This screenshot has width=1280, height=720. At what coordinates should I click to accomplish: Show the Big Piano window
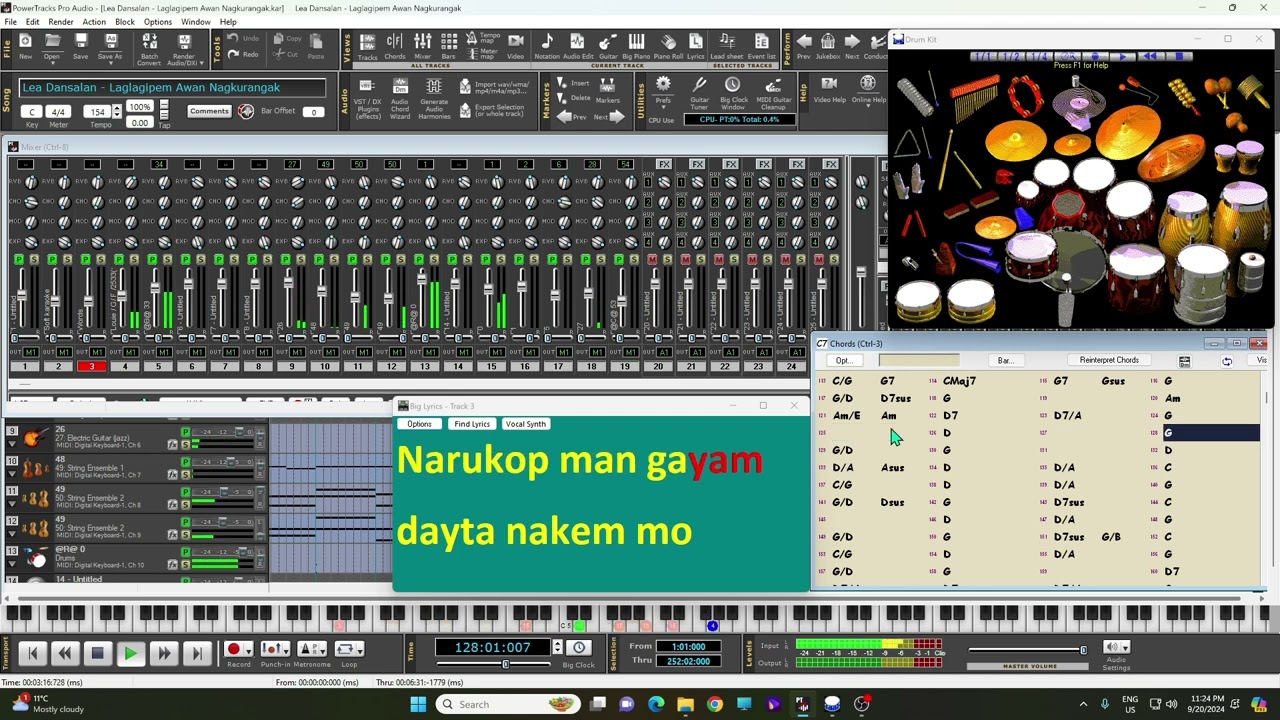tap(636, 46)
